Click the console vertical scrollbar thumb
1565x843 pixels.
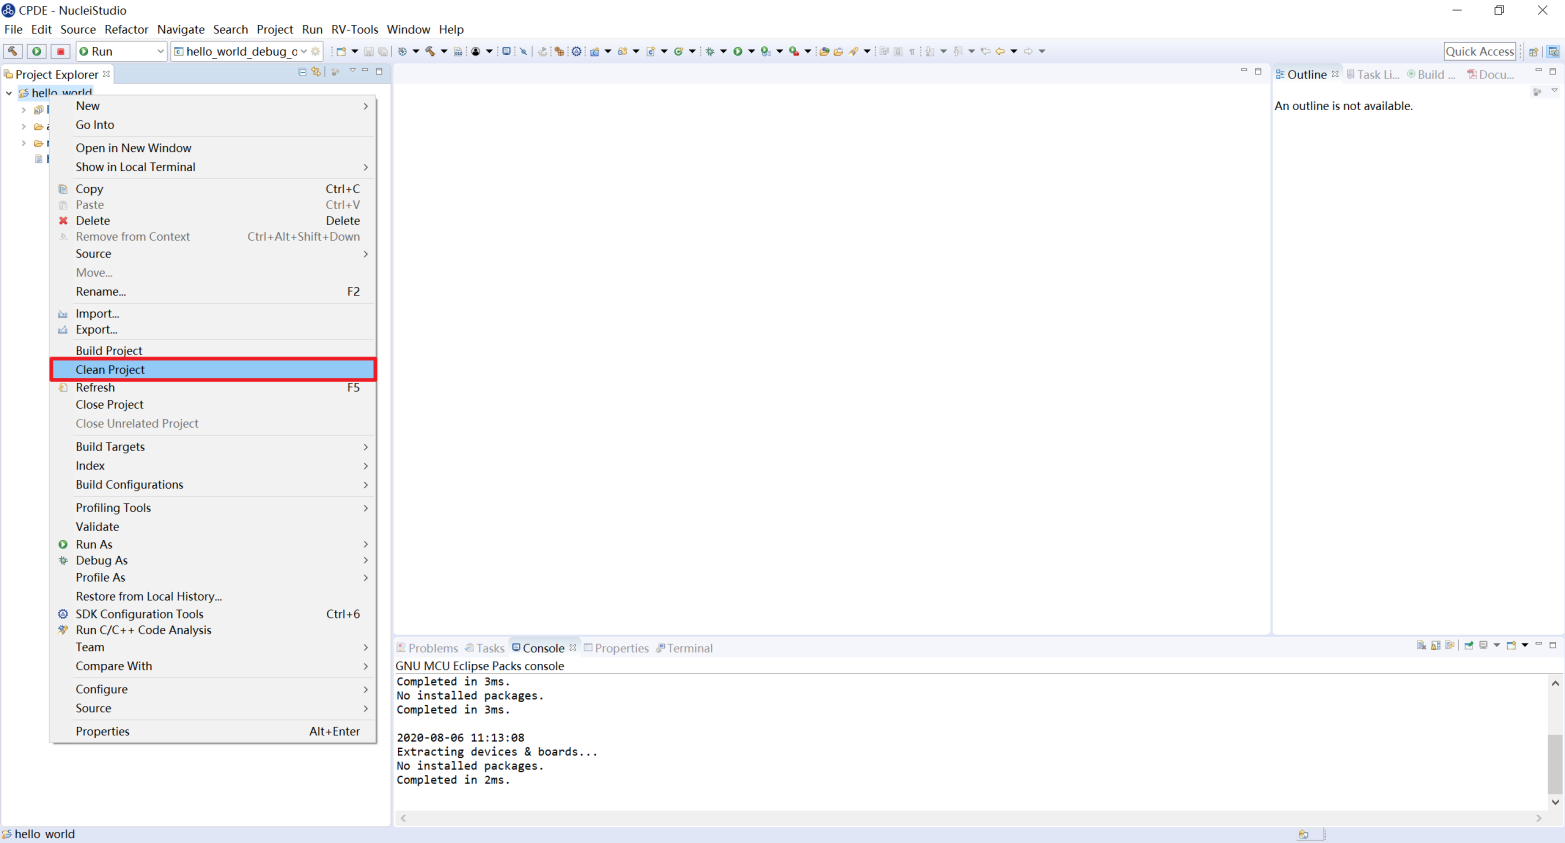(x=1555, y=763)
